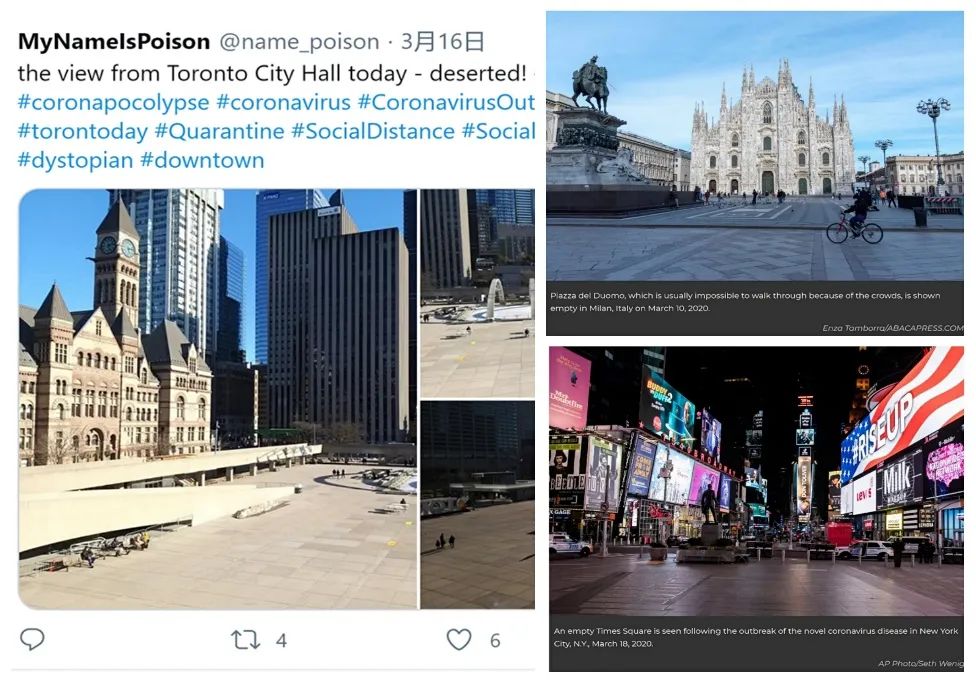
Task: Follow the #torontoday hashtag link
Action: tap(83, 131)
